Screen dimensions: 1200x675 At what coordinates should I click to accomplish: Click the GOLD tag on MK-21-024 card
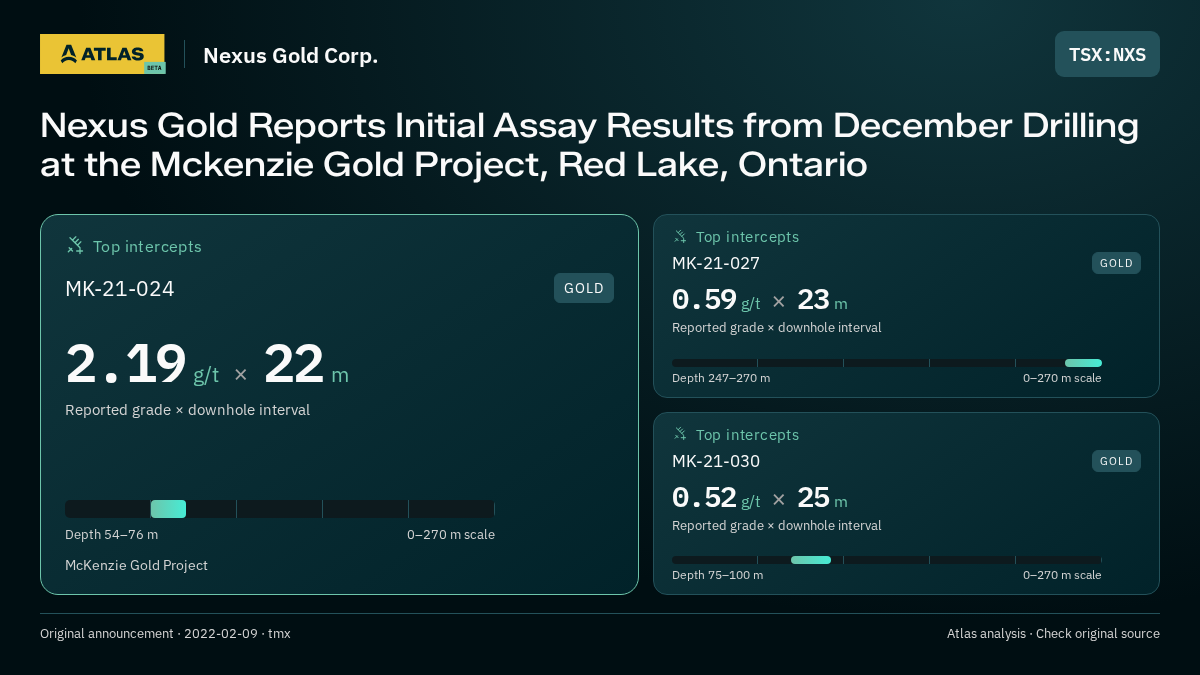coord(584,288)
